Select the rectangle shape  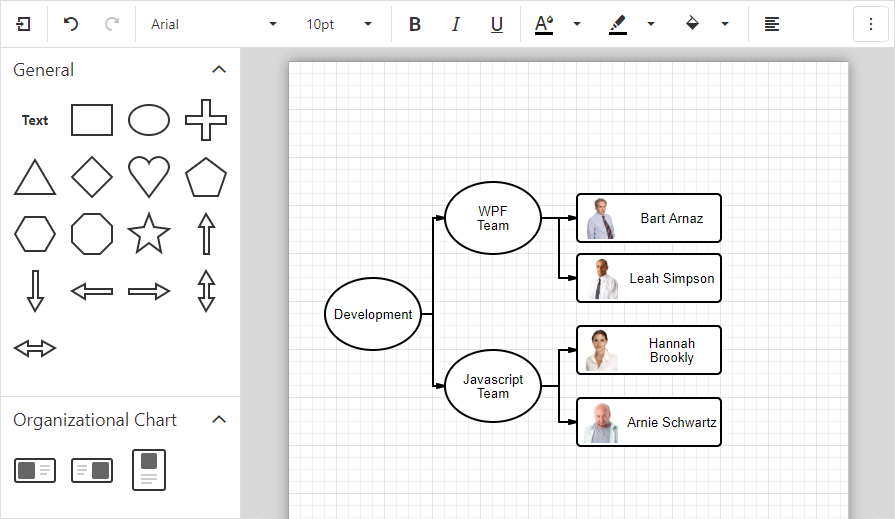pos(92,120)
